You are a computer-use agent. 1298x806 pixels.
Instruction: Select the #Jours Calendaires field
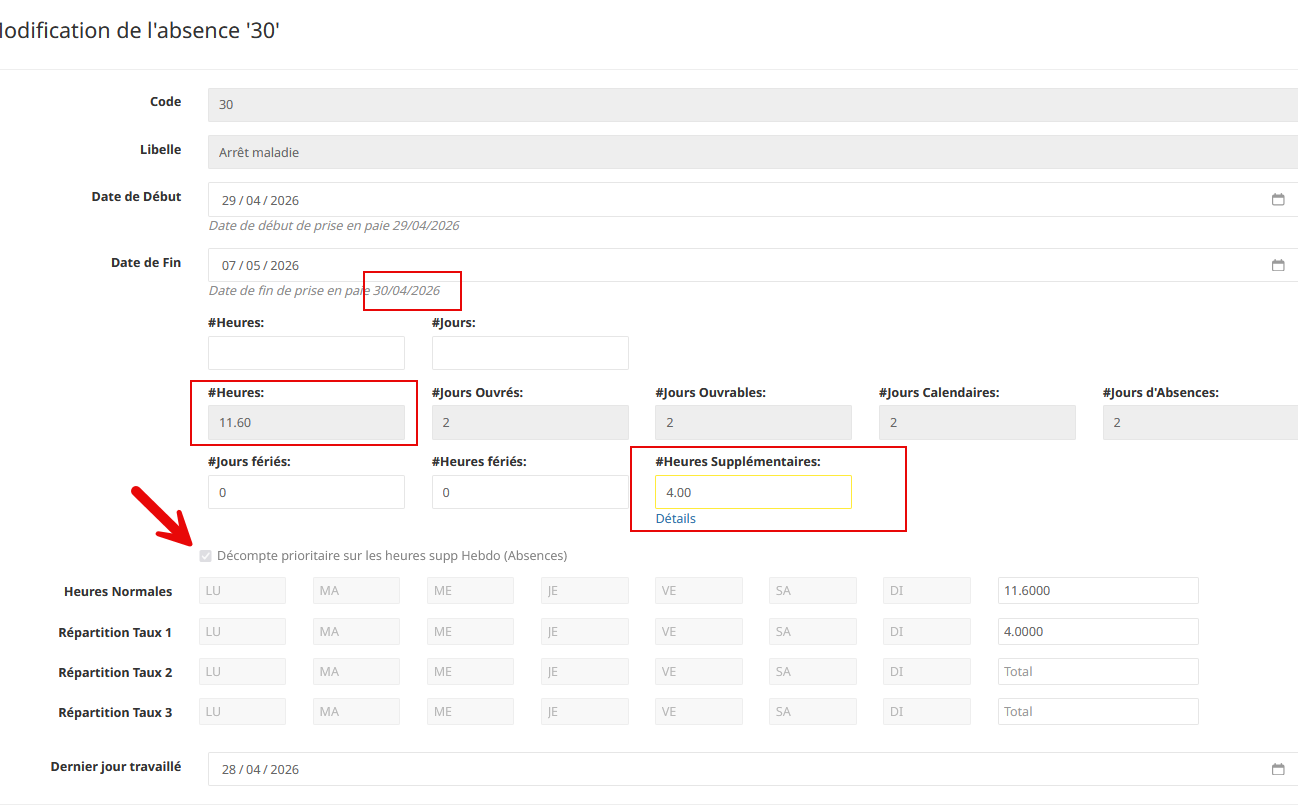(977, 422)
